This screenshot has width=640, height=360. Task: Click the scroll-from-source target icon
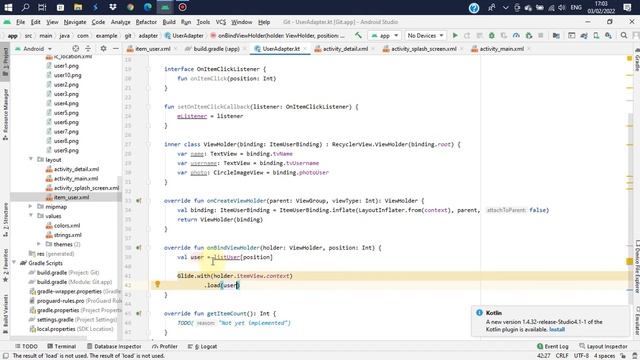[76, 49]
